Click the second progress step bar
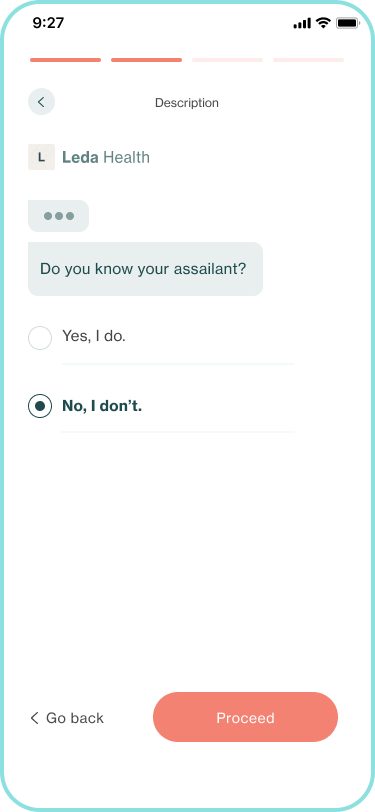The image size is (375, 812). [147, 60]
